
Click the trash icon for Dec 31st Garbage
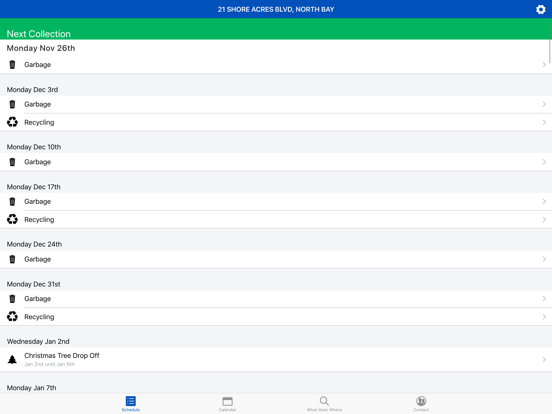tap(12, 299)
